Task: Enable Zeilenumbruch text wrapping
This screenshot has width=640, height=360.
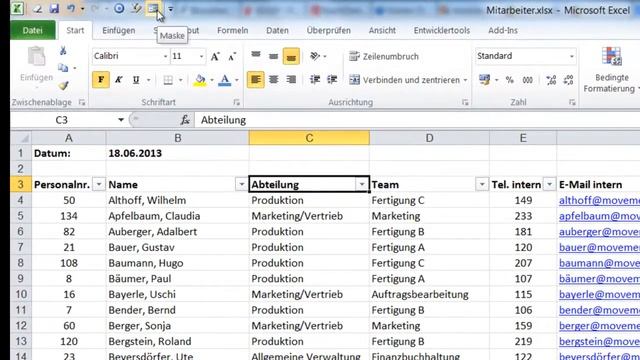Action: pyautogui.click(x=384, y=56)
